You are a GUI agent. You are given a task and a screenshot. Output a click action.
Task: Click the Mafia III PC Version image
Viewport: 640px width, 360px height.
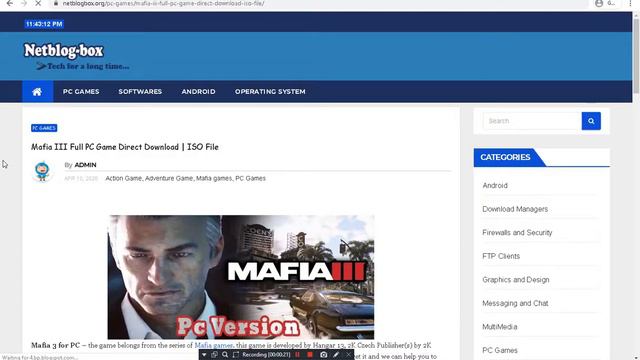(241, 277)
